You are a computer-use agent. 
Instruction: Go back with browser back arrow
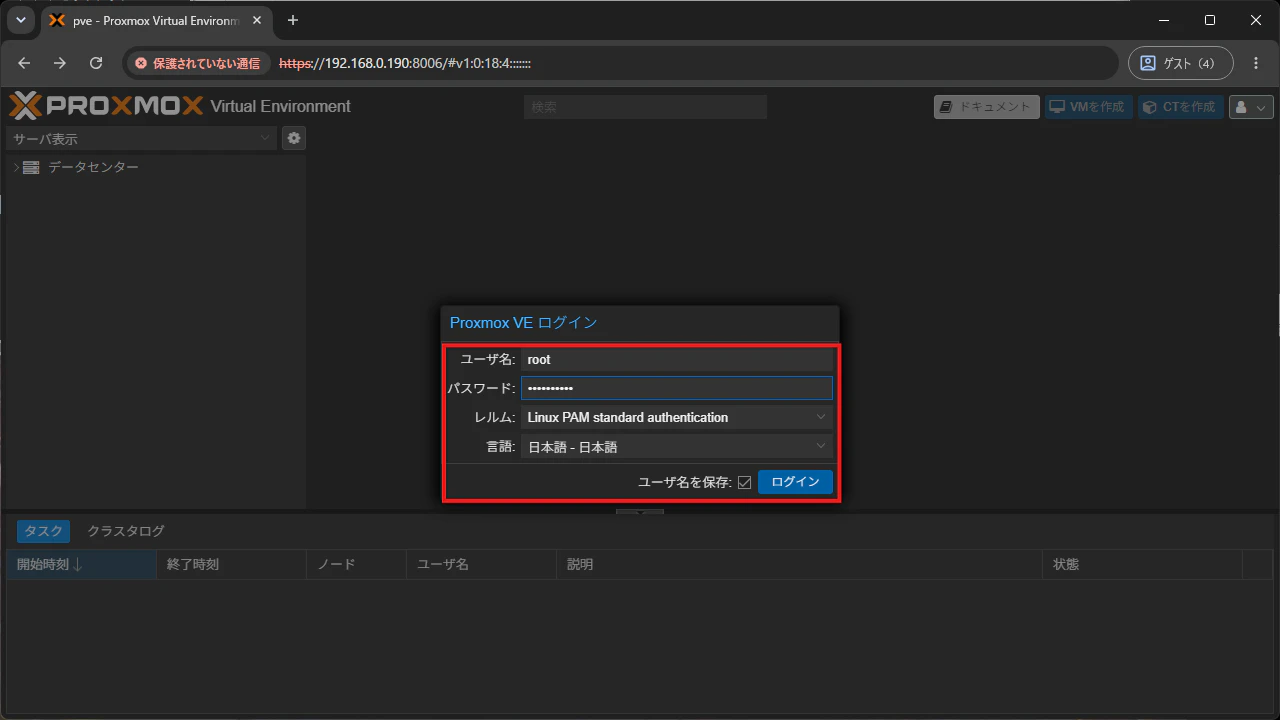25,63
